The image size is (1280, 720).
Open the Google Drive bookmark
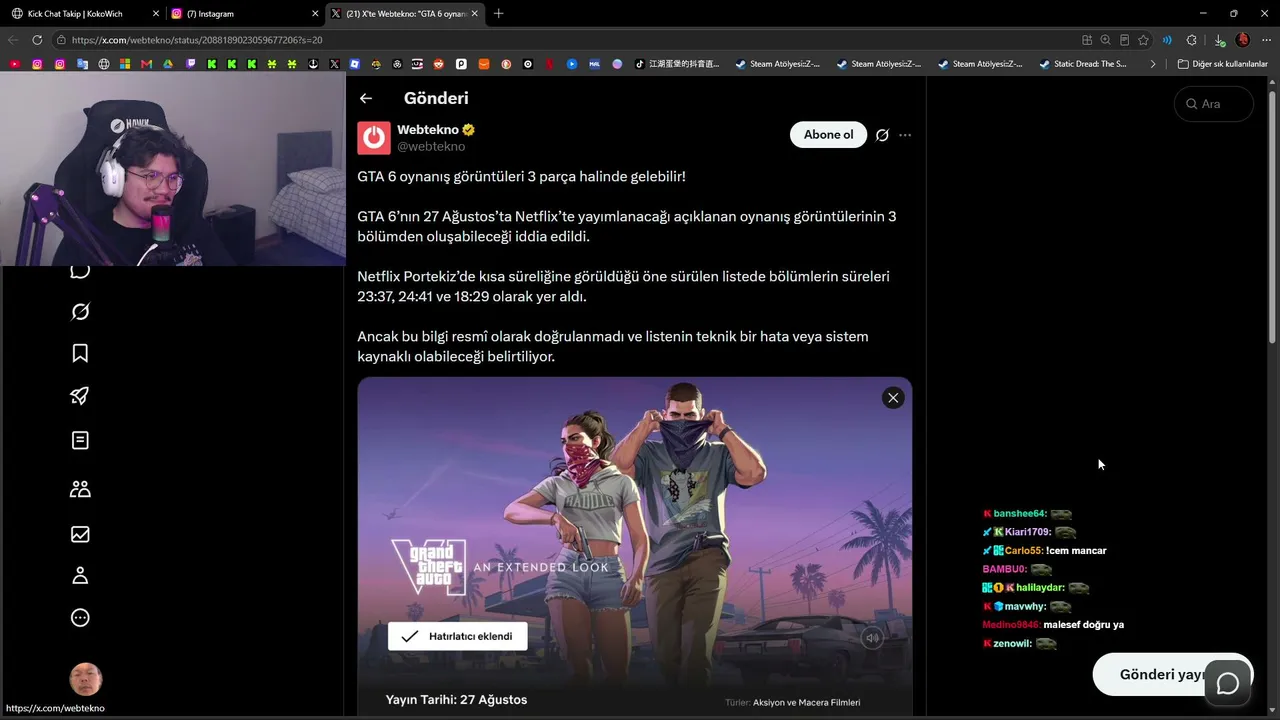(x=169, y=64)
